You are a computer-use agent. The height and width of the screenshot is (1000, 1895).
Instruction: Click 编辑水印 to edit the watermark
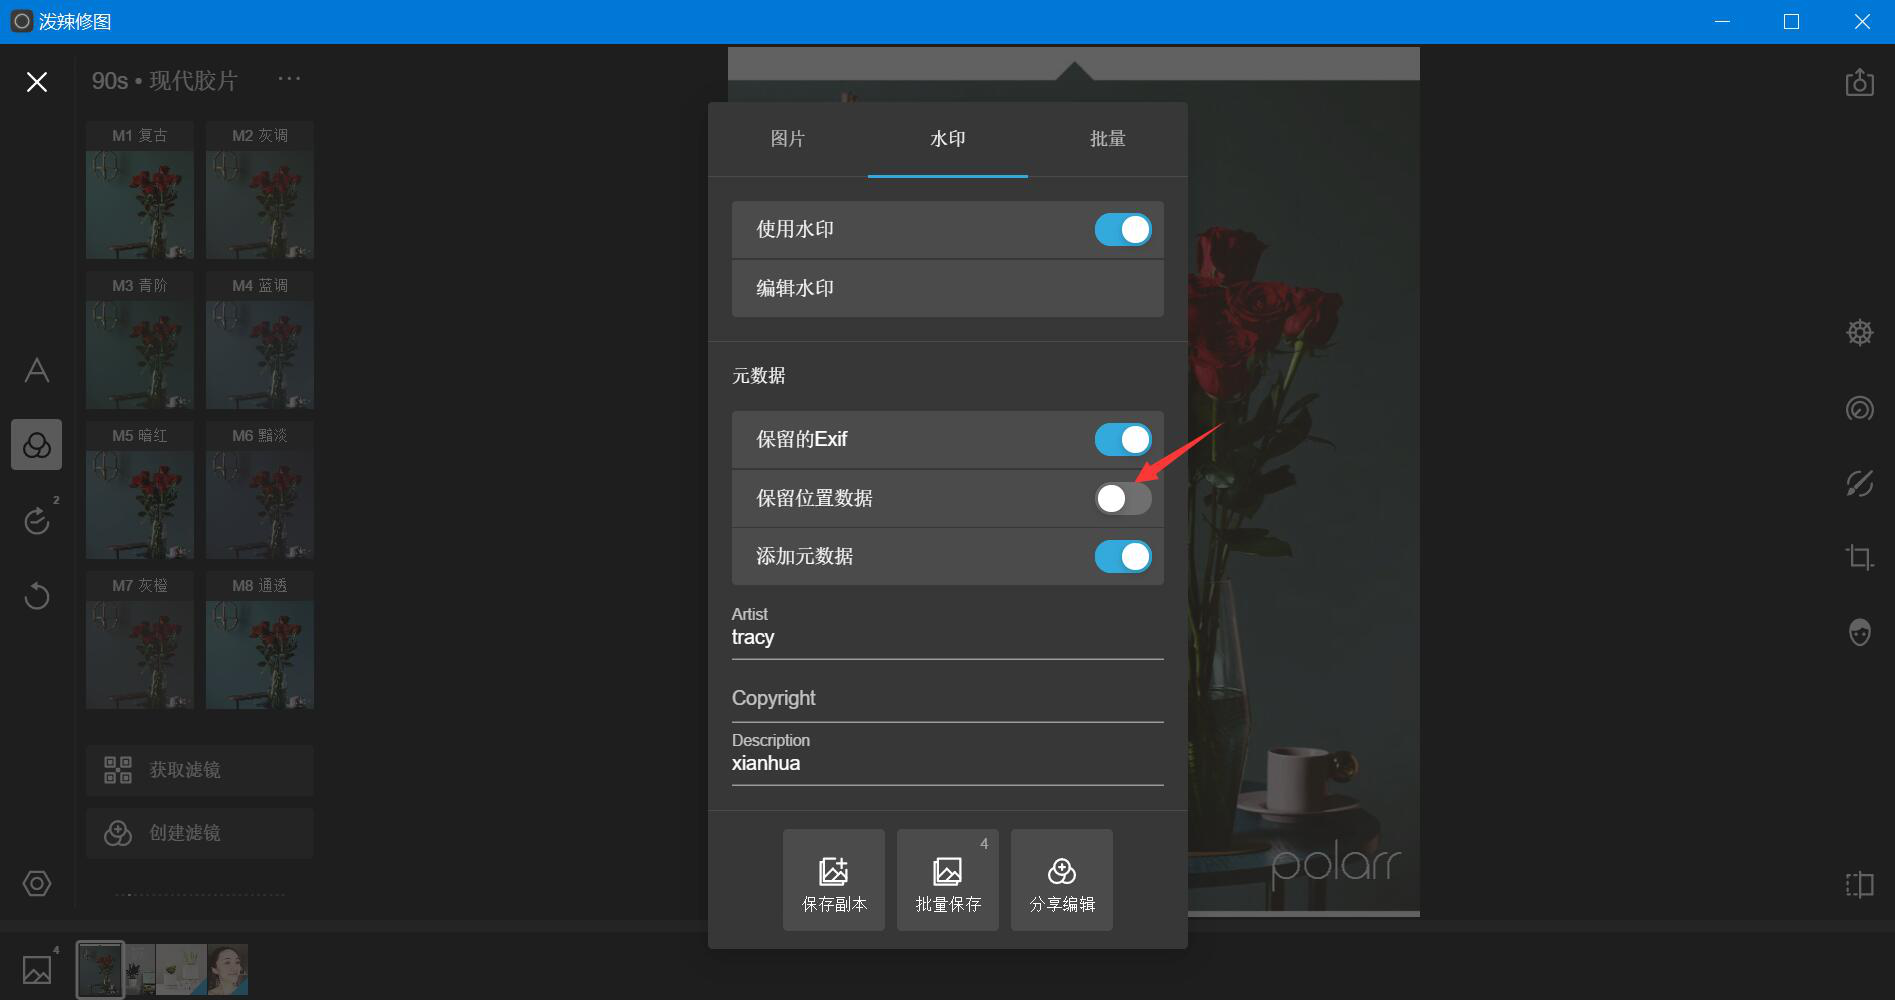pos(947,288)
